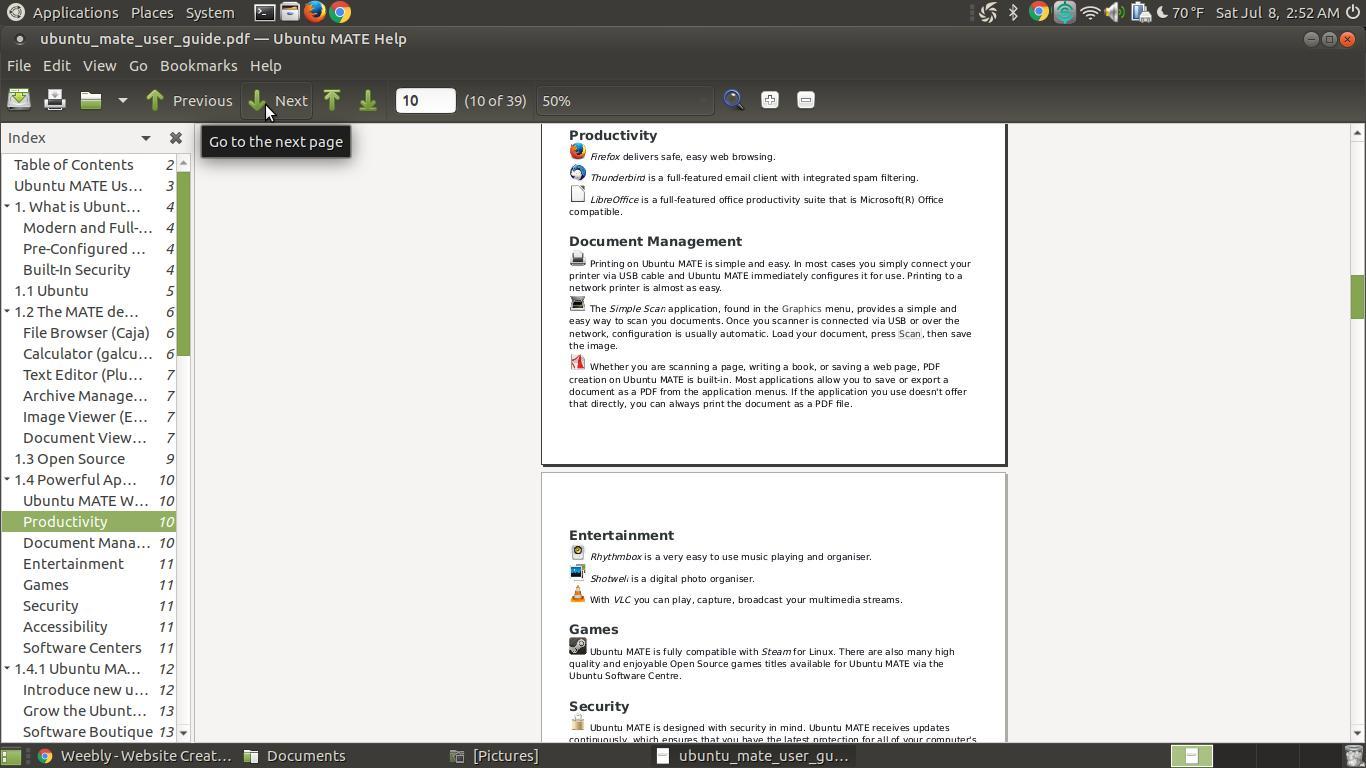
Task: Collapse the '1.4 Powerful Ap...' tree node
Action: (x=7, y=480)
